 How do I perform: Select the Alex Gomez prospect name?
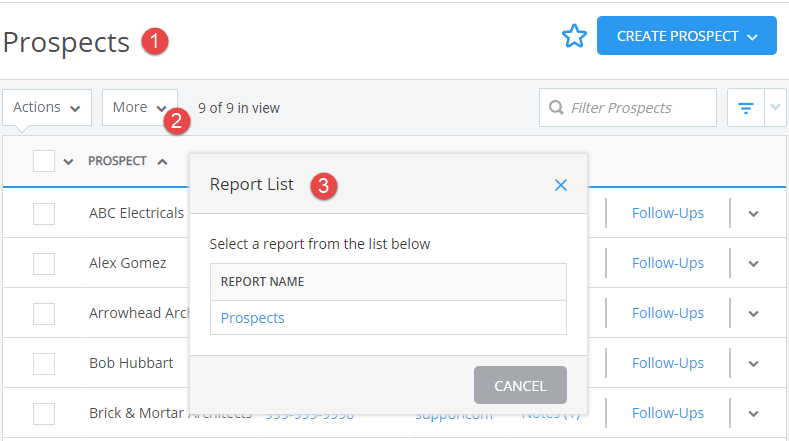(x=127, y=263)
